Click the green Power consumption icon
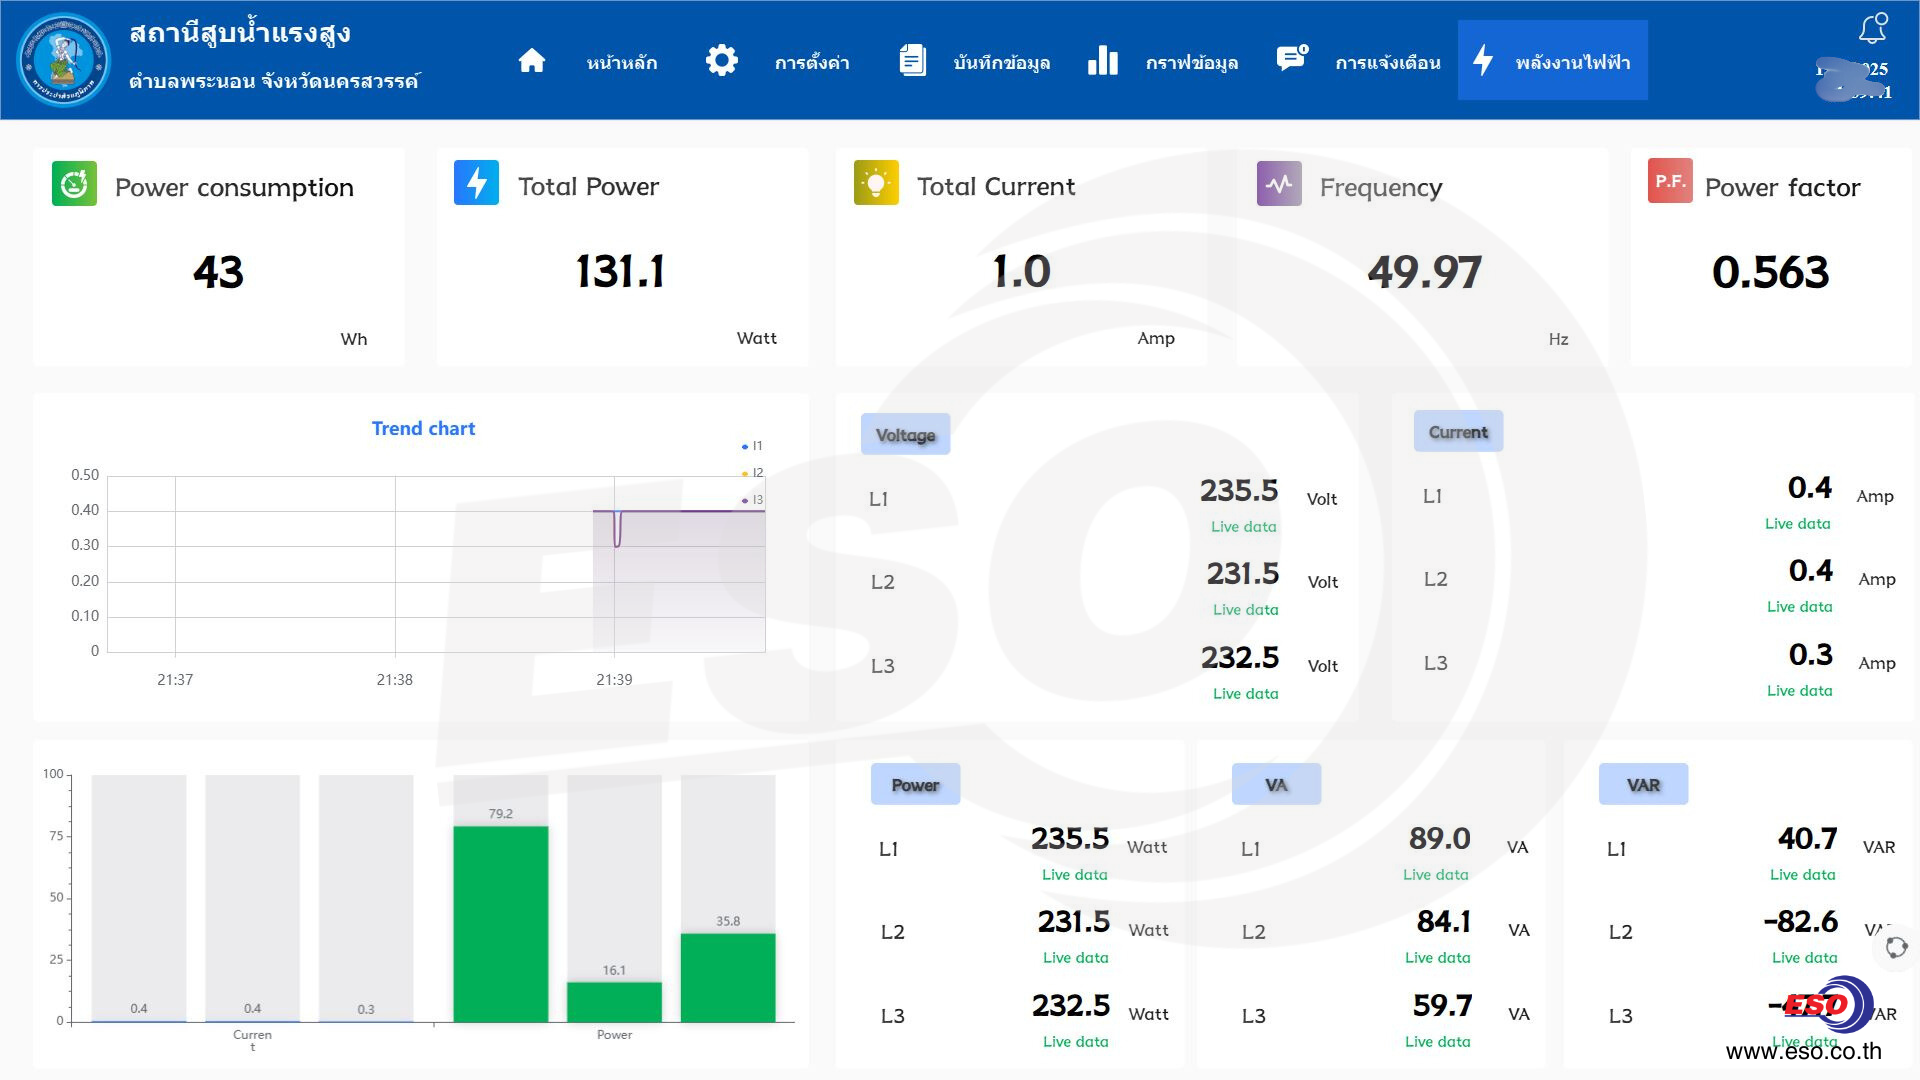This screenshot has width=1920, height=1080. (x=74, y=184)
